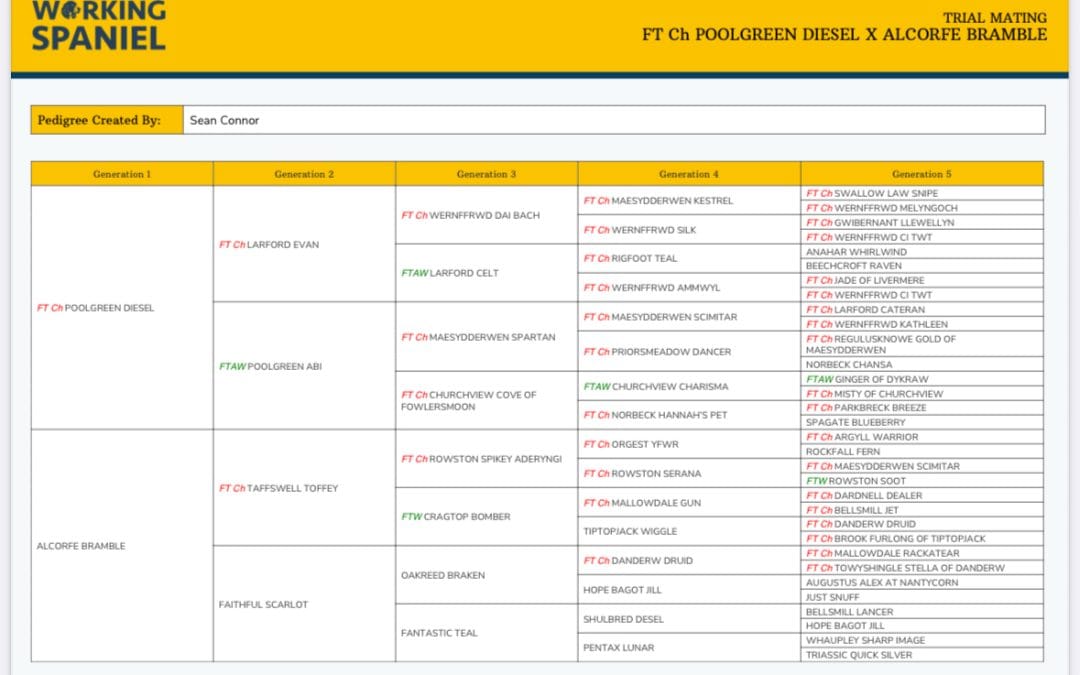Screen dimensions: 1080x675
Task: Click the Pedigree Created By name field
Action: [613, 120]
